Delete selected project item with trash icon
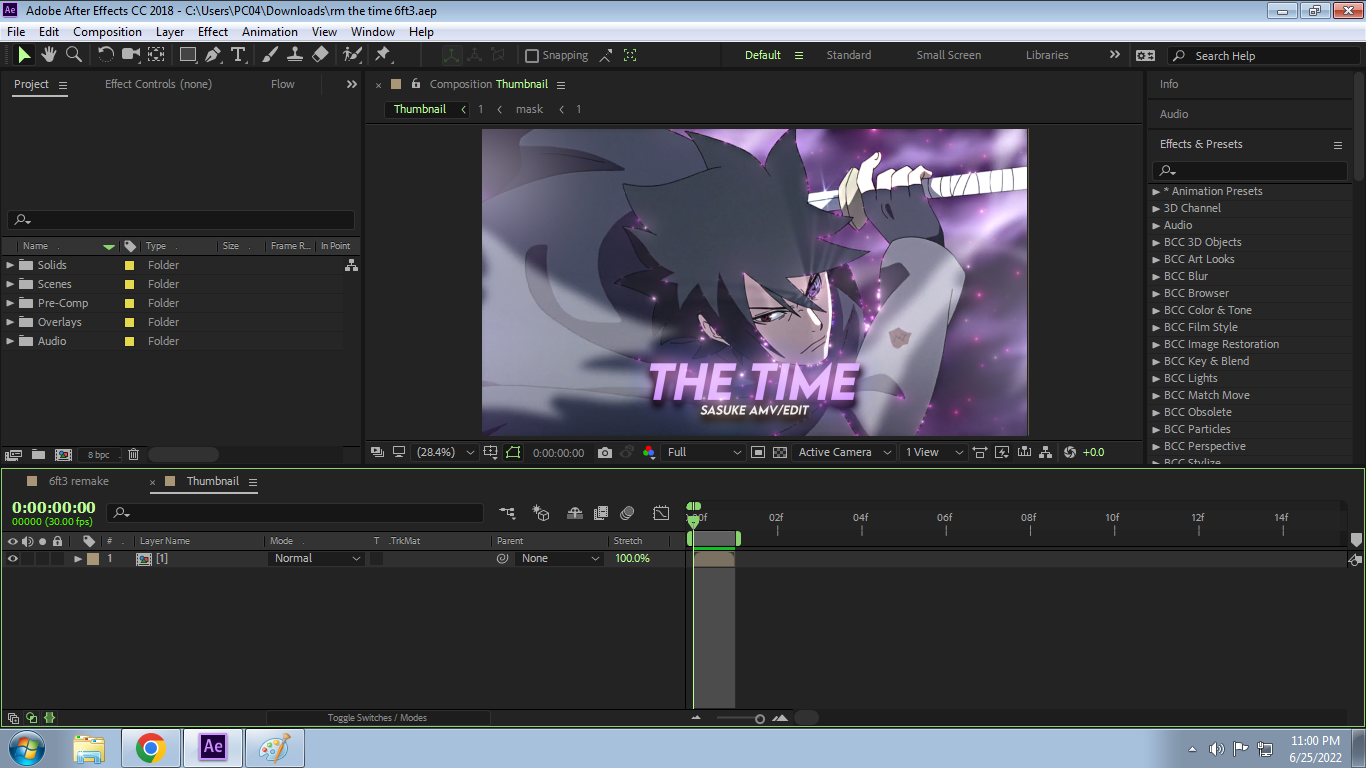The width and height of the screenshot is (1366, 768). [134, 454]
